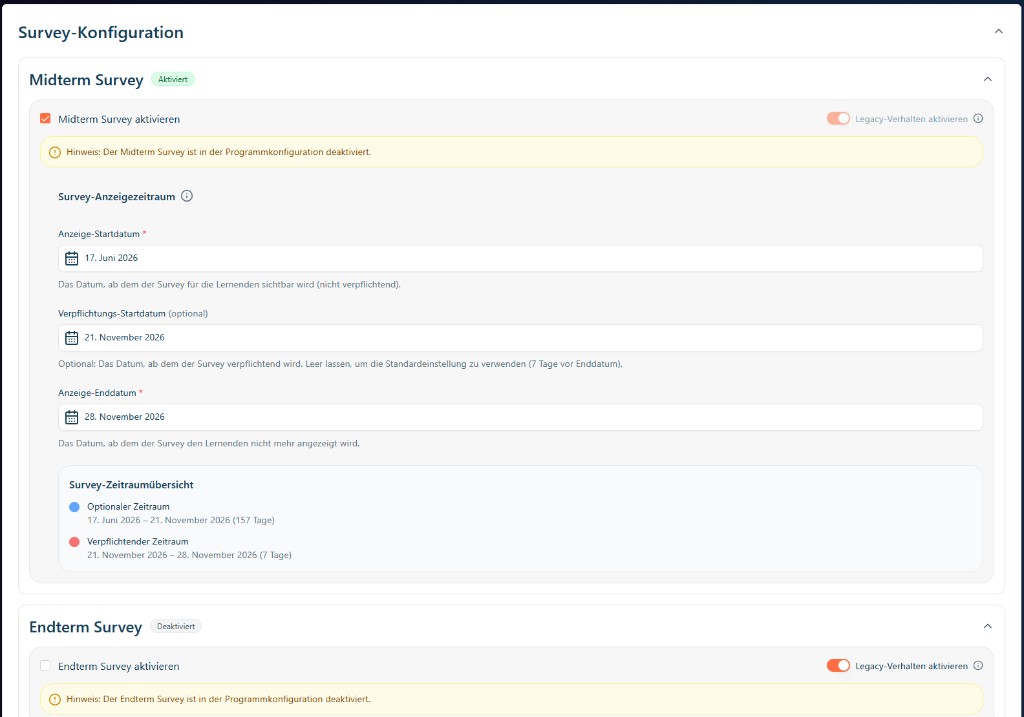Collapse the Survey-Konfiguration section chevron

[999, 31]
